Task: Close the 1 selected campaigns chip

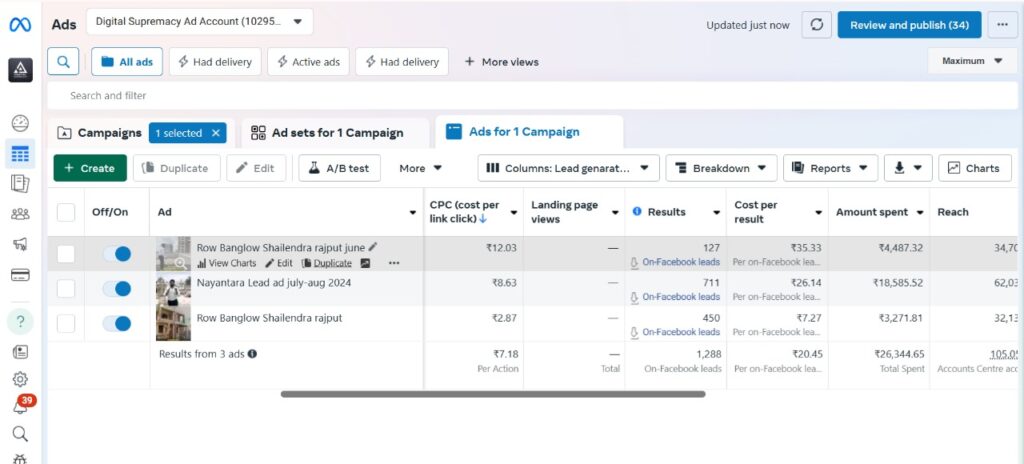Action: pos(216,133)
